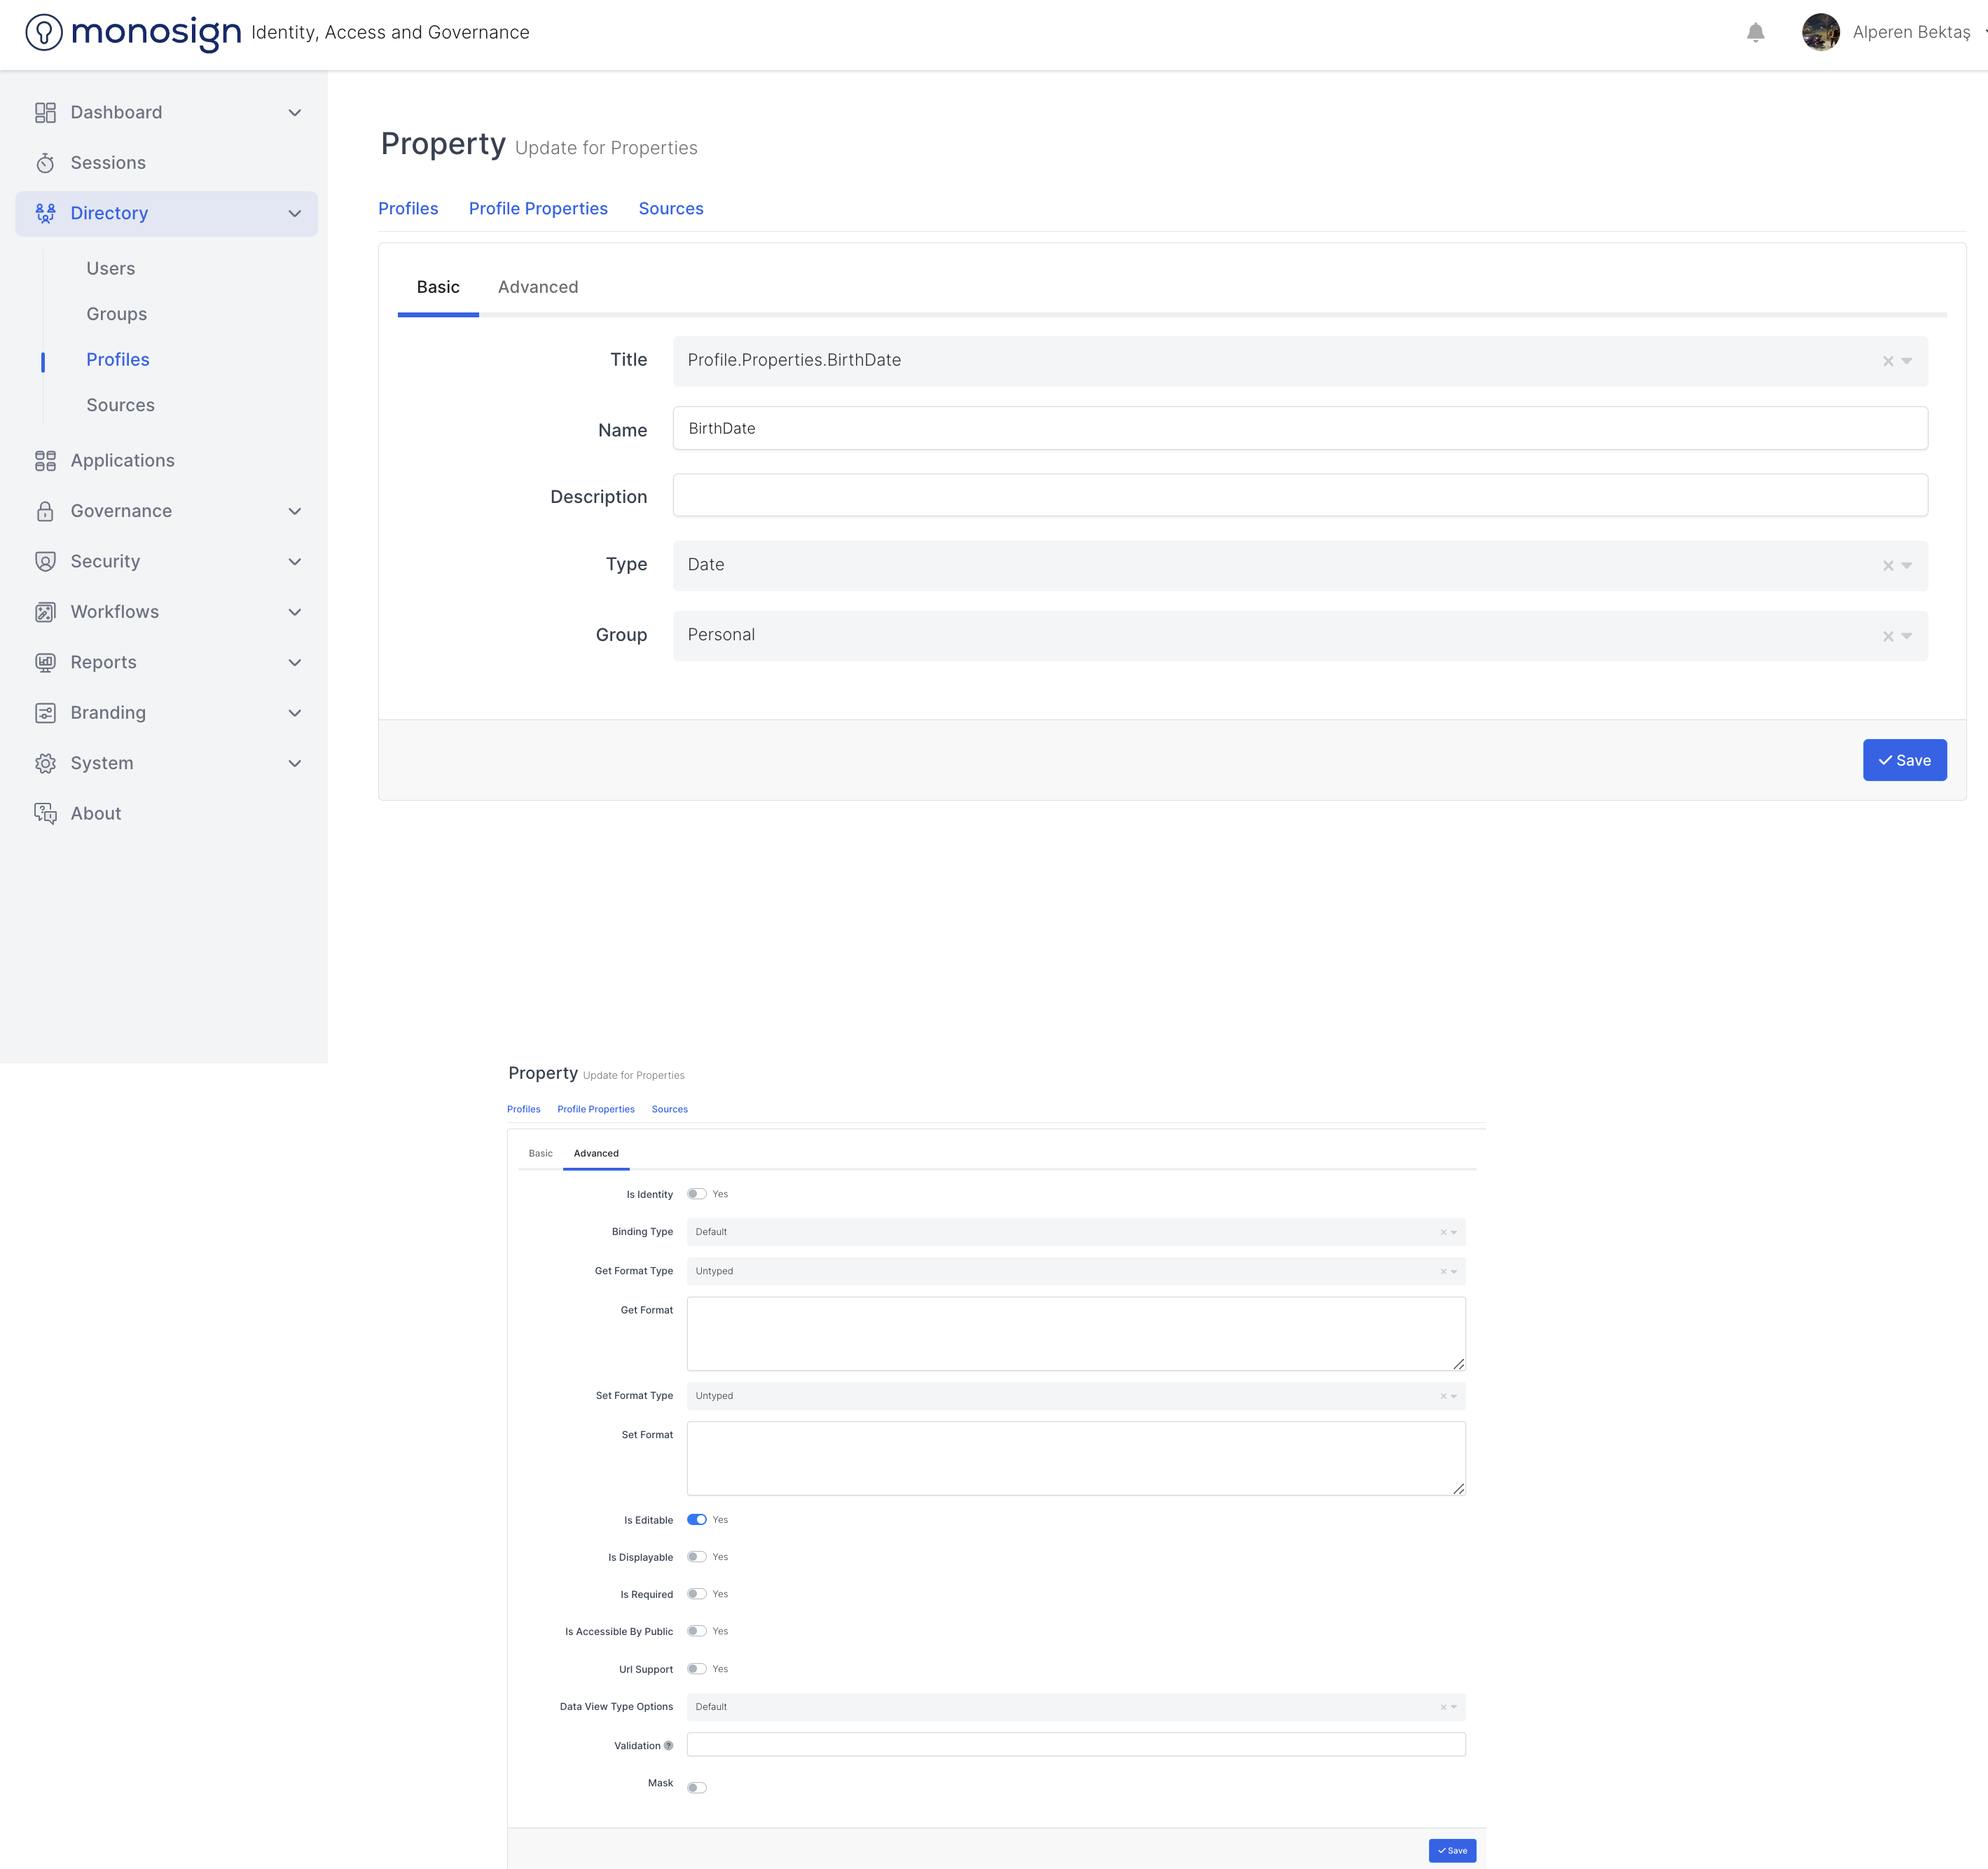Click the Reports chart icon
The height and width of the screenshot is (1869, 1988).
click(x=45, y=663)
